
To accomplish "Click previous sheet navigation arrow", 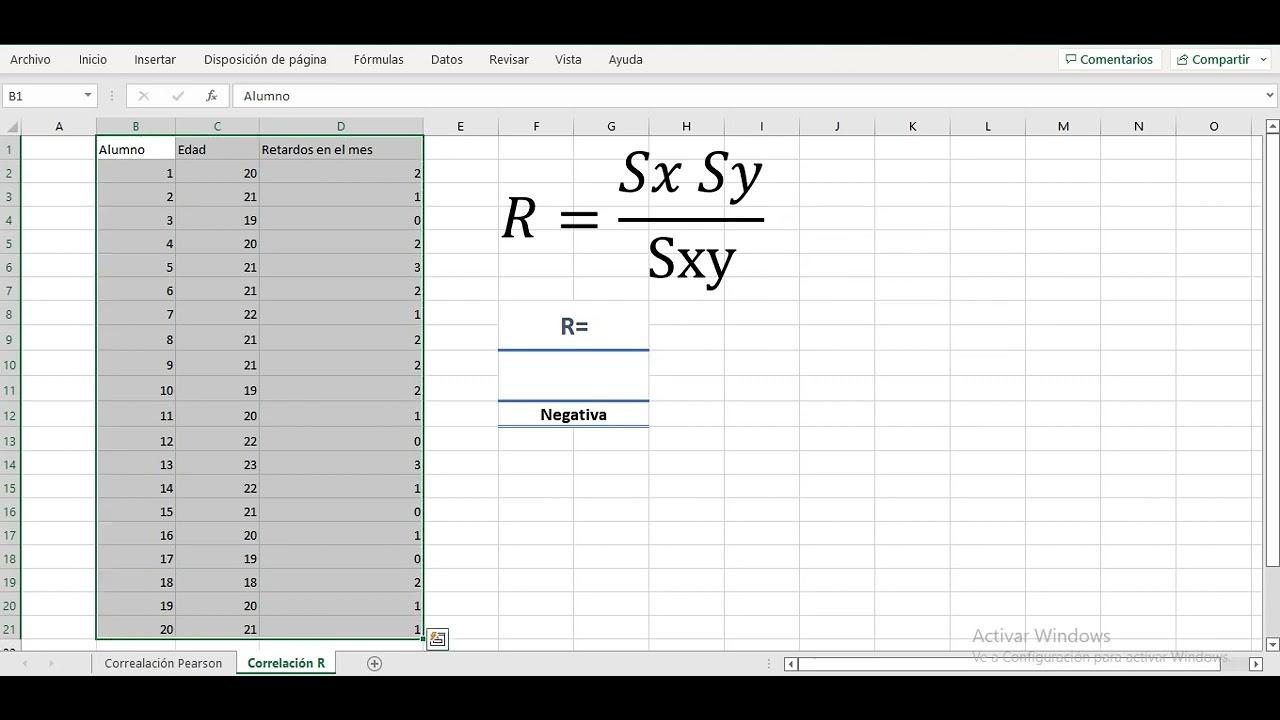I will (x=25, y=663).
